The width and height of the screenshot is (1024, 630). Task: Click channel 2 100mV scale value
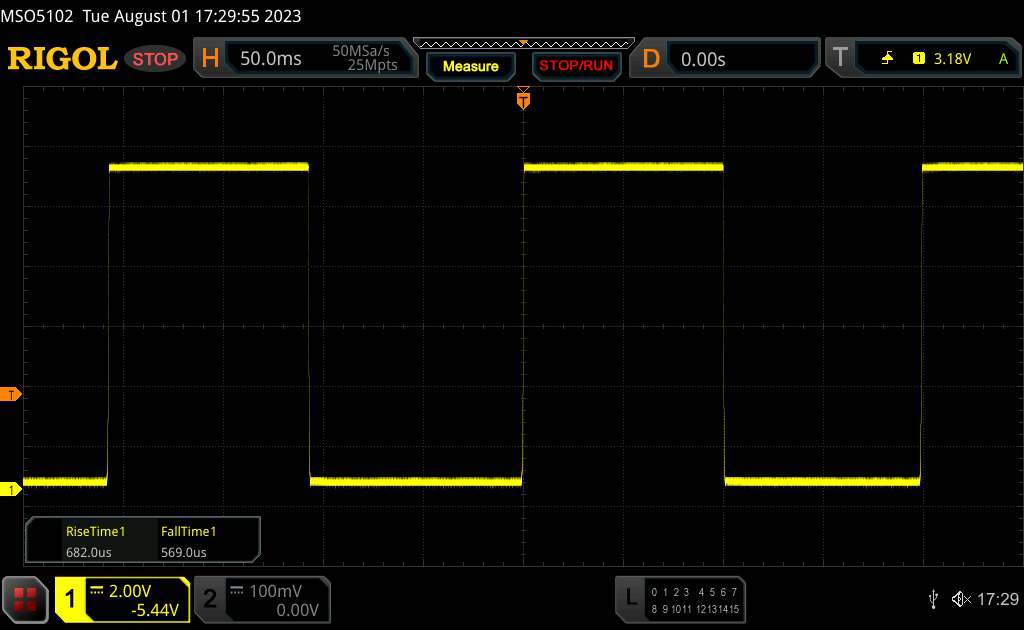[276, 591]
